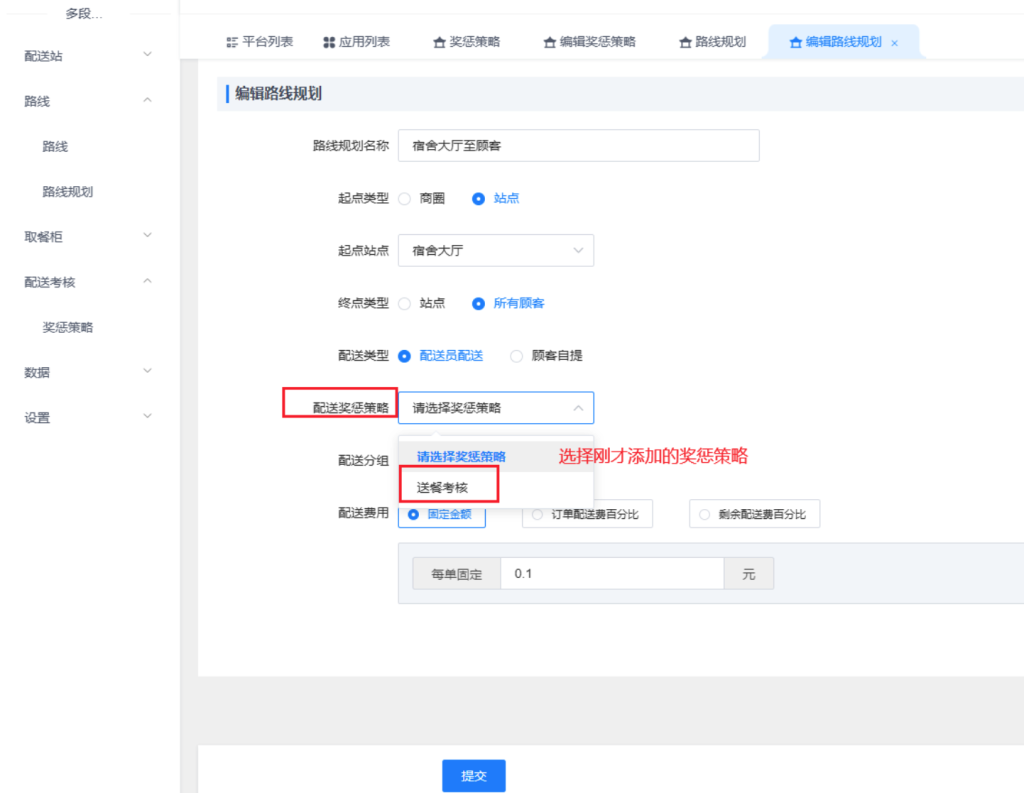Viewport: 1024px width, 793px height.
Task: Click the home icon on 编辑奖惩策略 tab
Action: [549, 42]
